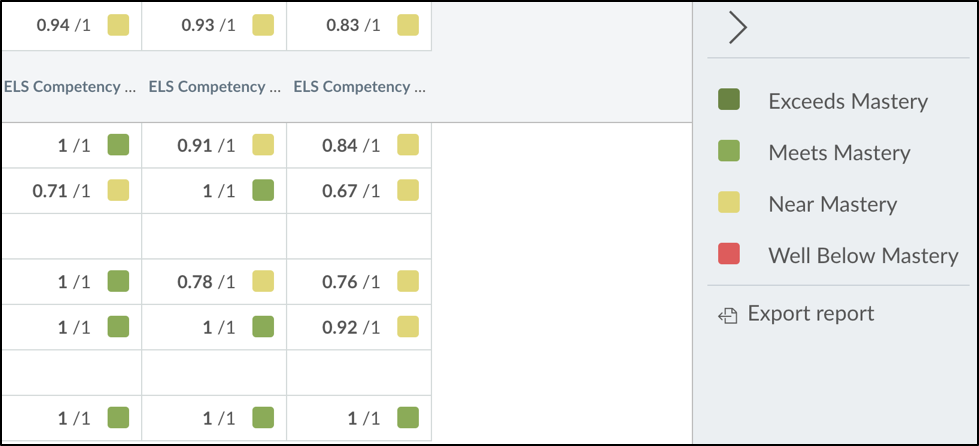Toggle the Meets Mastery filter swatch

click(729, 151)
